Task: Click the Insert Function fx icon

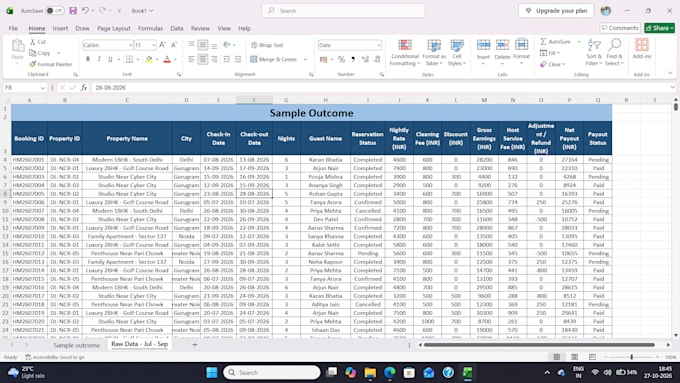Action: pyautogui.click(x=84, y=88)
